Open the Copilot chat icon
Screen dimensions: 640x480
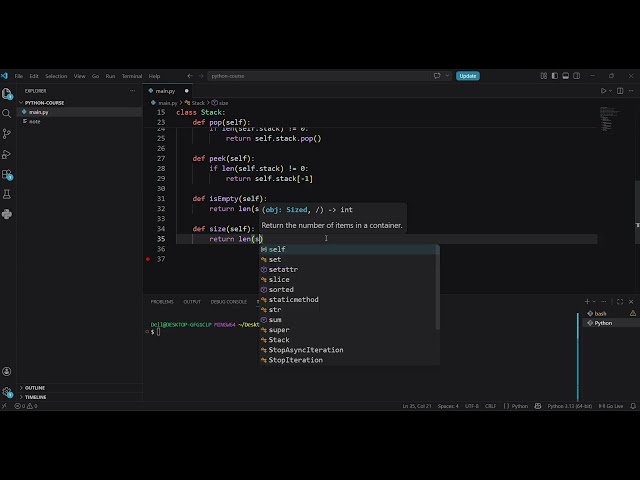tap(437, 76)
